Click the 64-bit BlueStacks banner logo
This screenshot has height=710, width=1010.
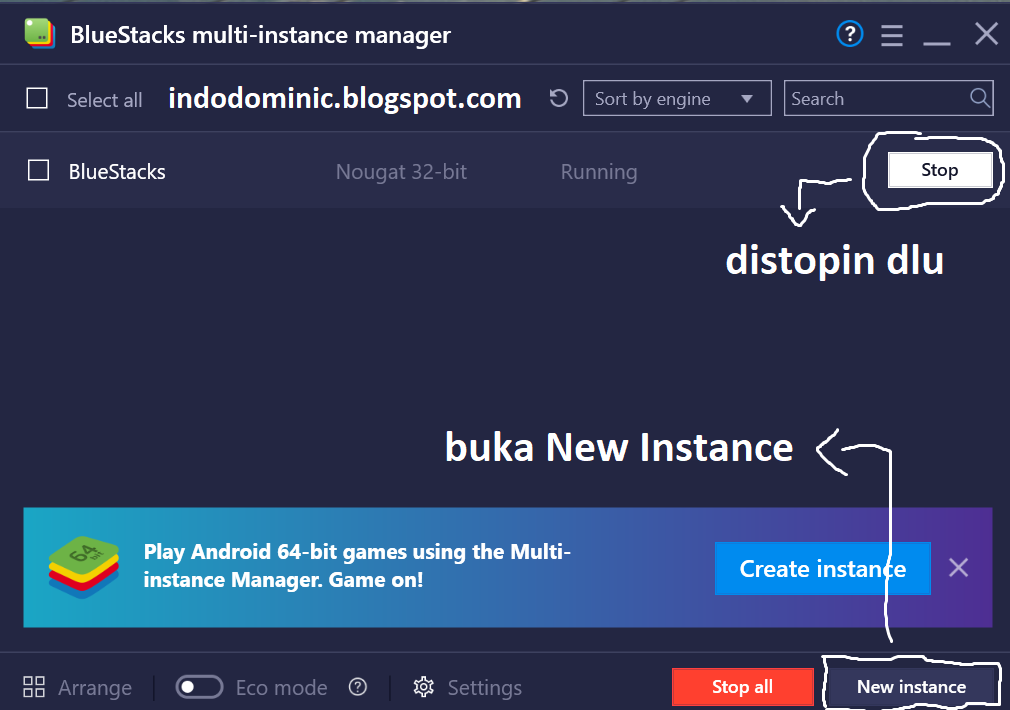[84, 567]
